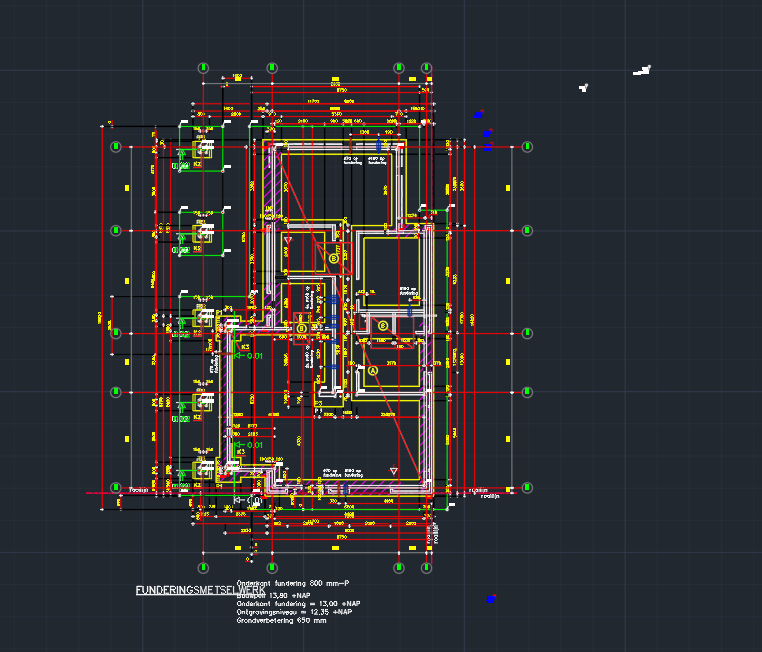Click the upper circled B marker
This screenshot has height=652, width=762.
[x=334, y=258]
